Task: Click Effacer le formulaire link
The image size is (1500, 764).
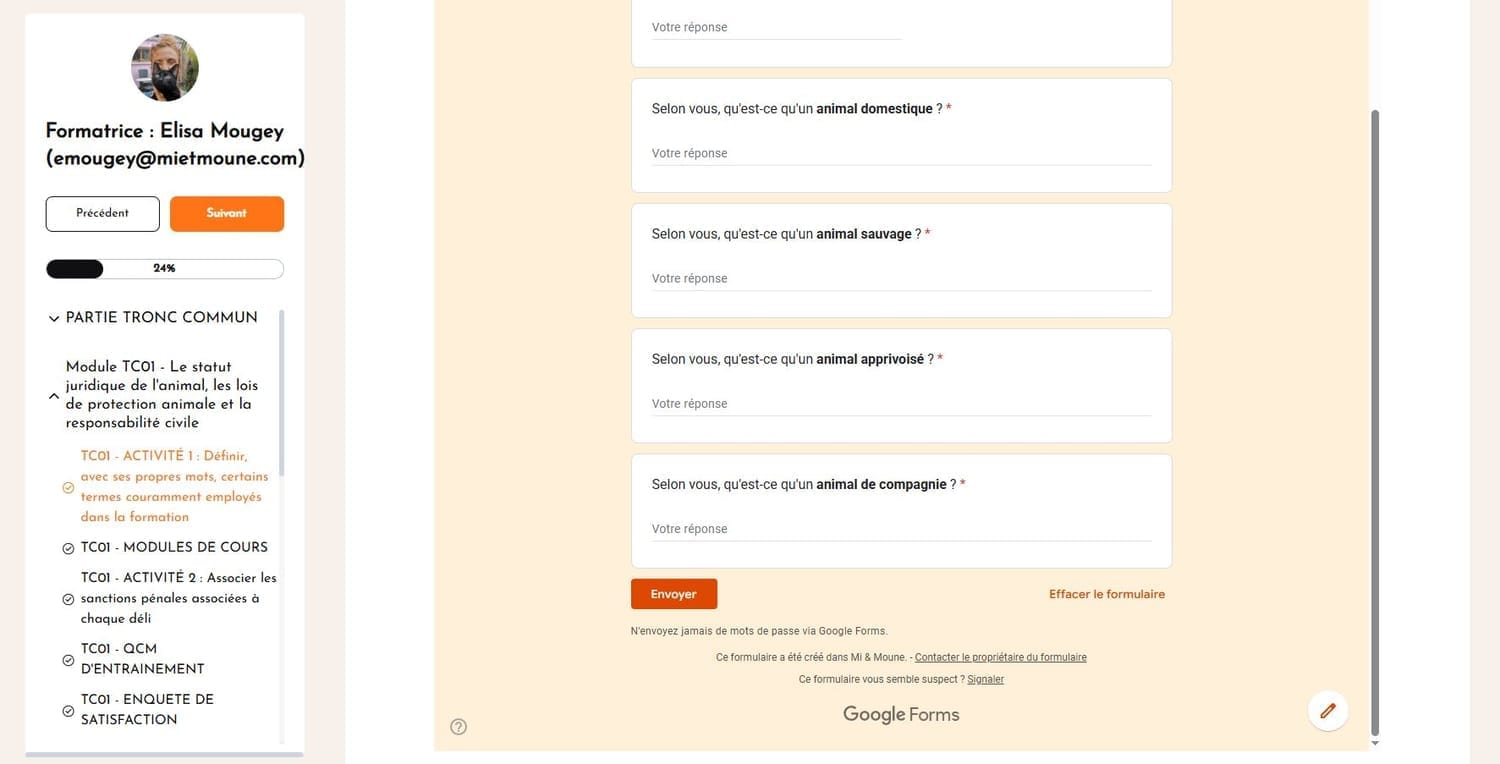Action: [x=1106, y=594]
